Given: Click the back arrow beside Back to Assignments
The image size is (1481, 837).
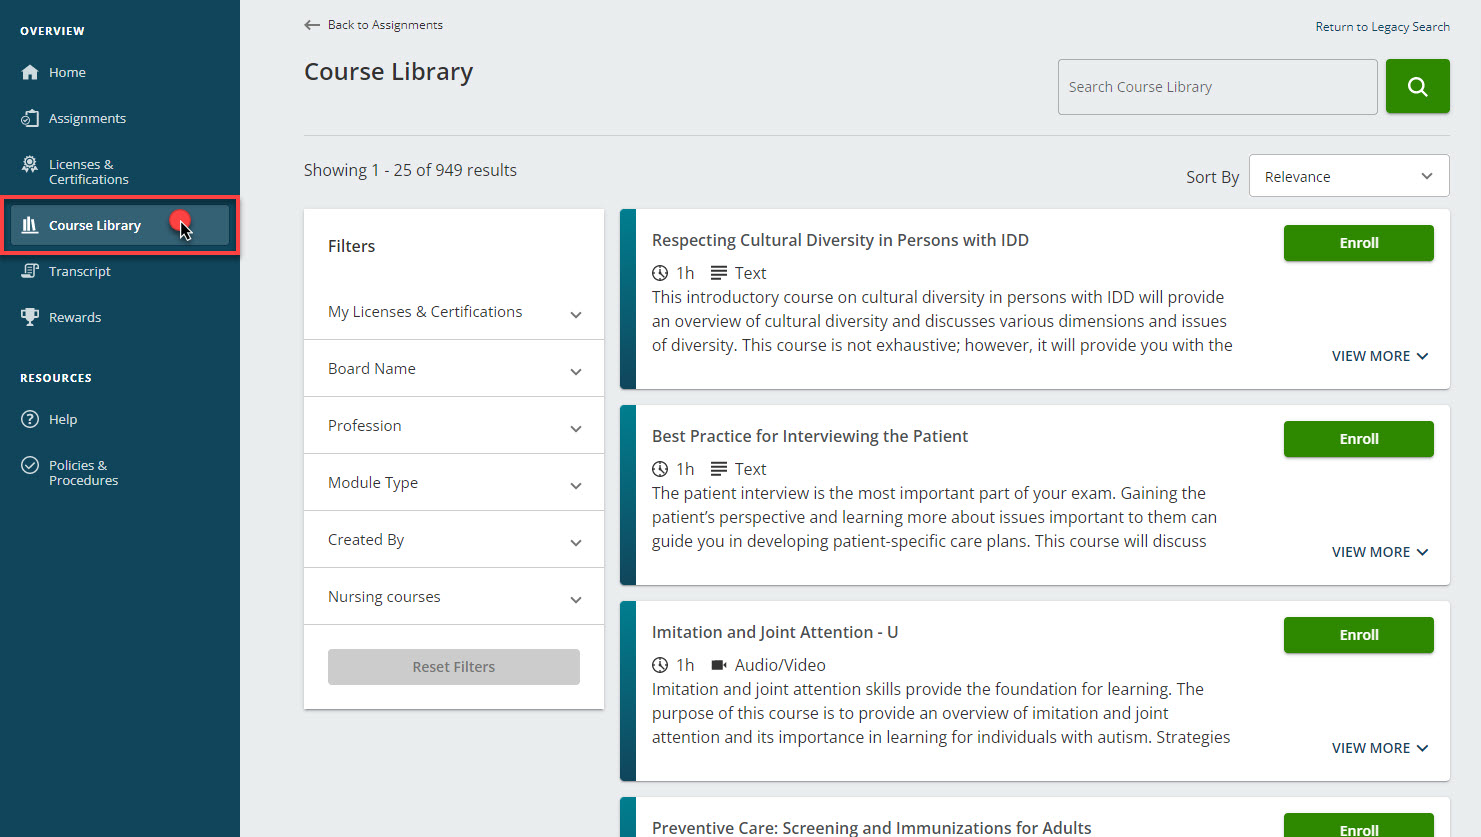Looking at the screenshot, I should pyautogui.click(x=312, y=25).
